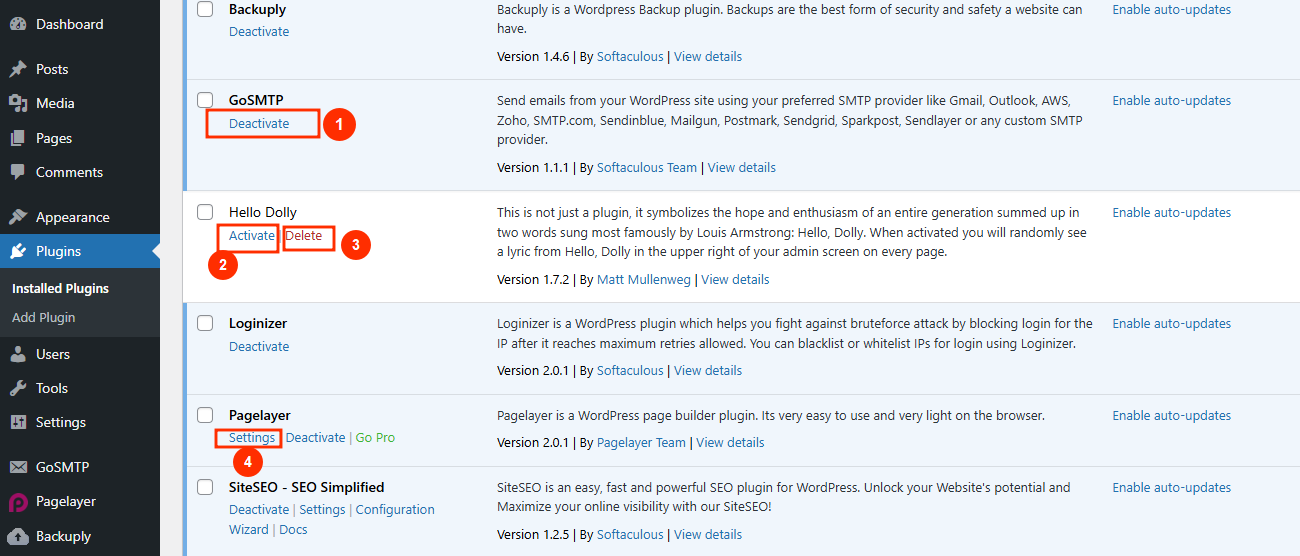Open the Users menu label
The image size is (1300, 556).
[x=53, y=354]
